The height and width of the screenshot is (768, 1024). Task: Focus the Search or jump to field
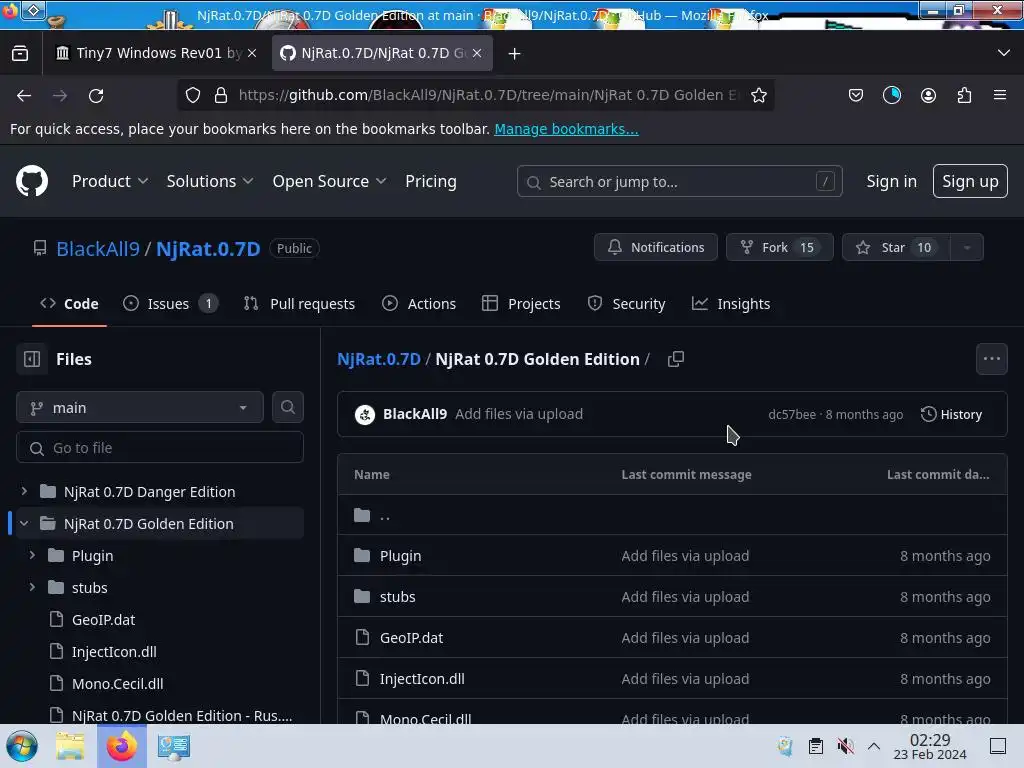point(679,182)
